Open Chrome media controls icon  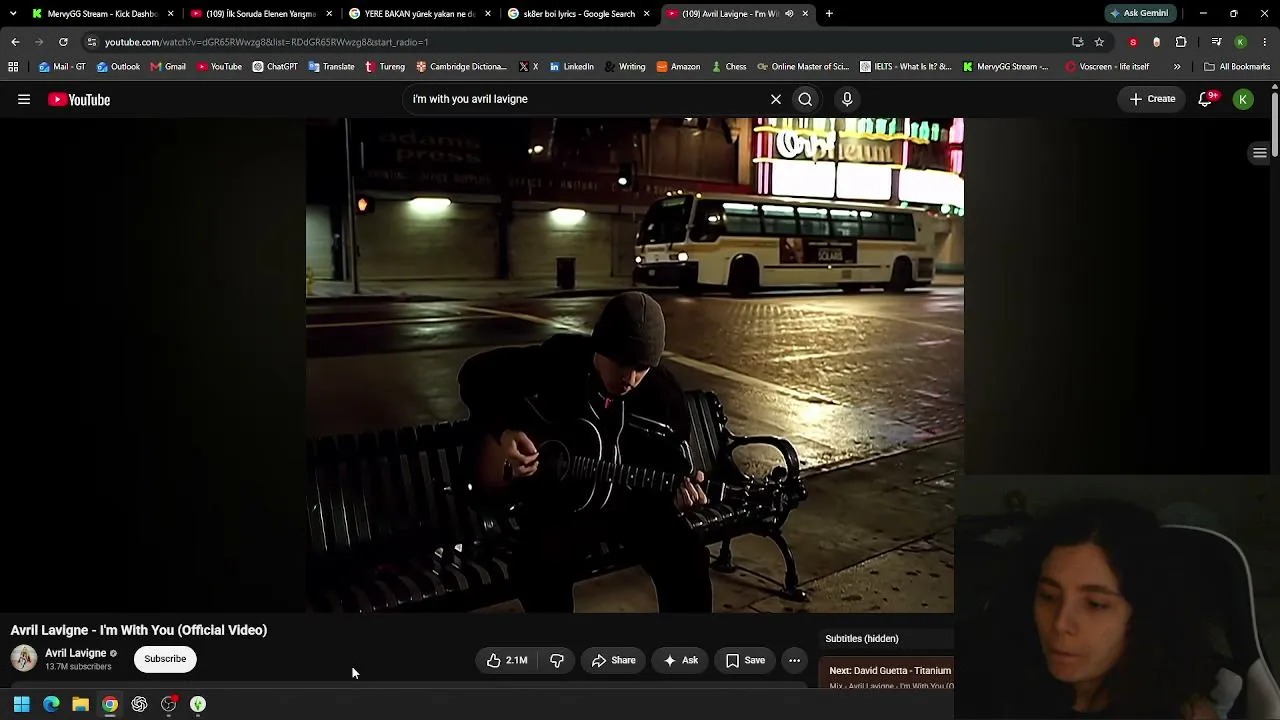point(1217,42)
